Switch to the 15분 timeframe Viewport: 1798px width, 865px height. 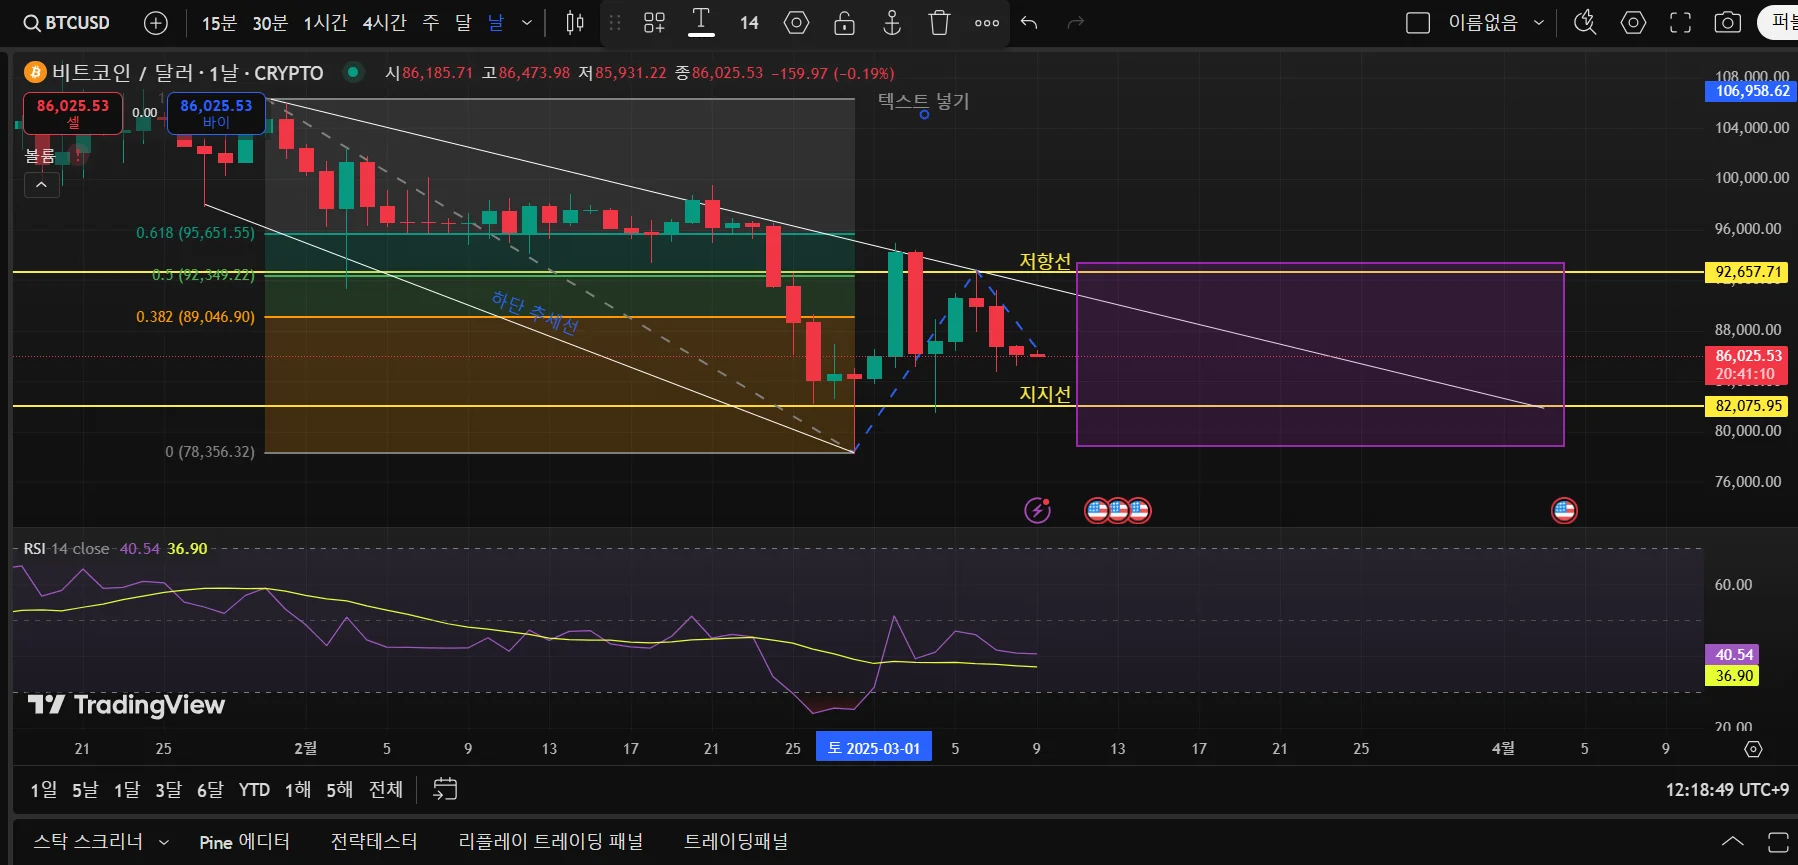tap(219, 22)
